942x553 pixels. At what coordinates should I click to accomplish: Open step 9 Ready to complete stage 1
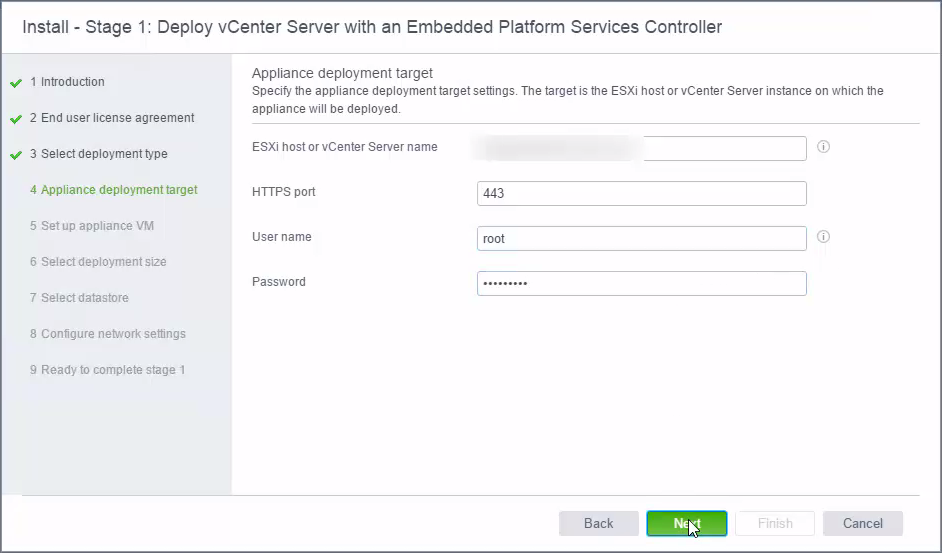(108, 370)
